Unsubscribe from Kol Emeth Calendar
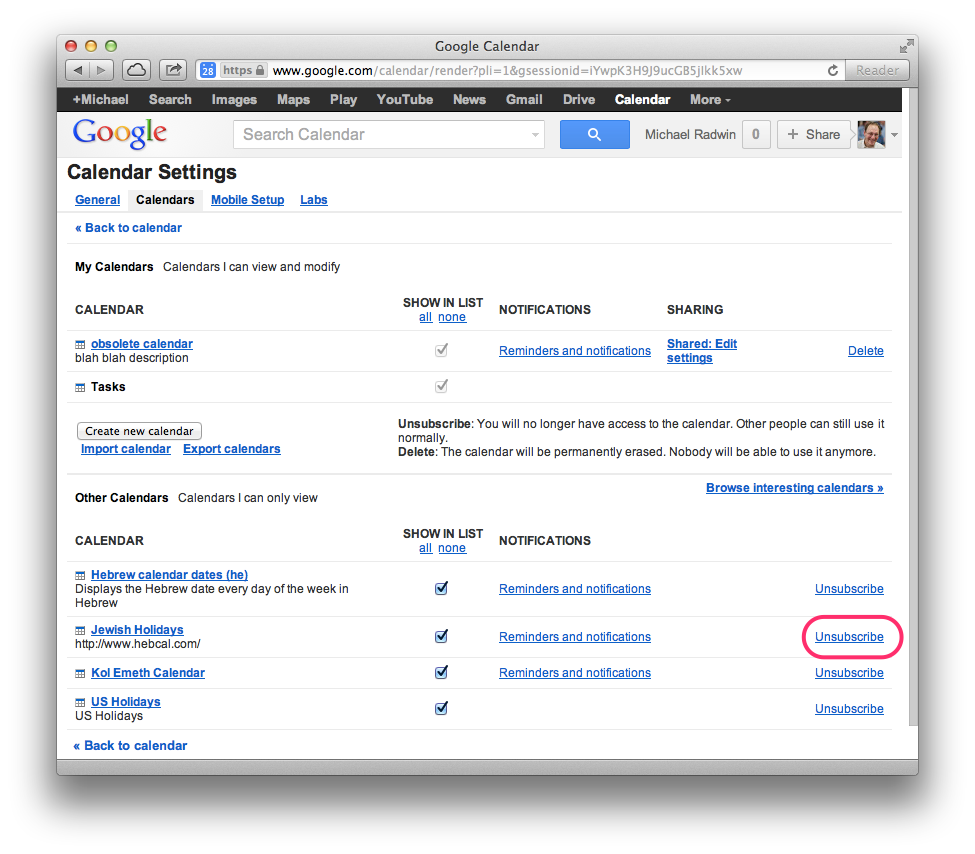 (x=849, y=673)
